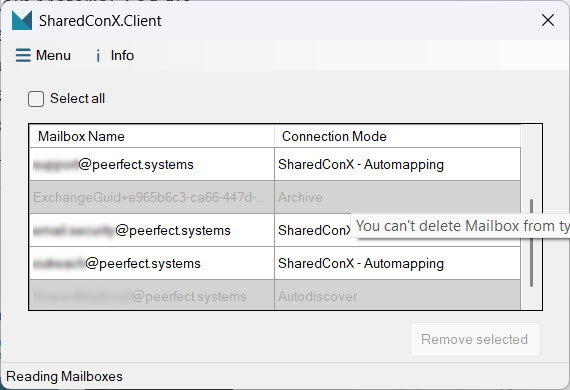This screenshot has width=570, height=390.
Task: Open the hamburger Menu icon
Action: tap(23, 55)
